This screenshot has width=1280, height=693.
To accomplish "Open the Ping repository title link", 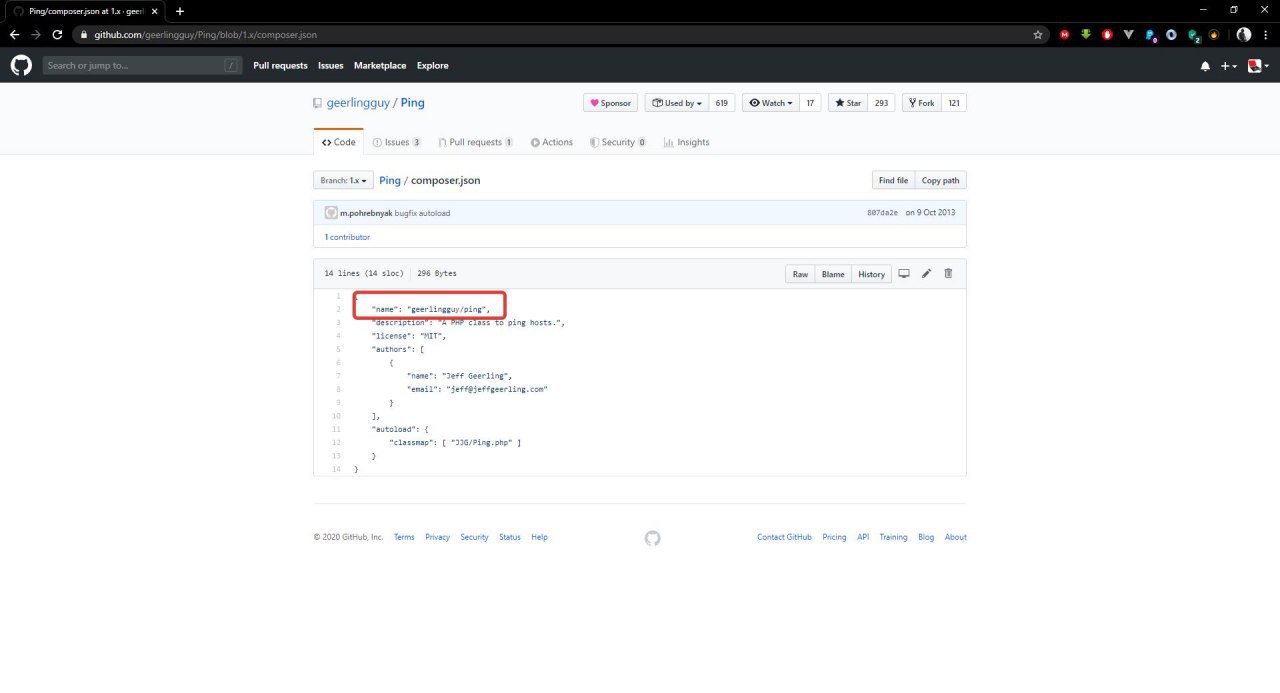I will (412, 103).
